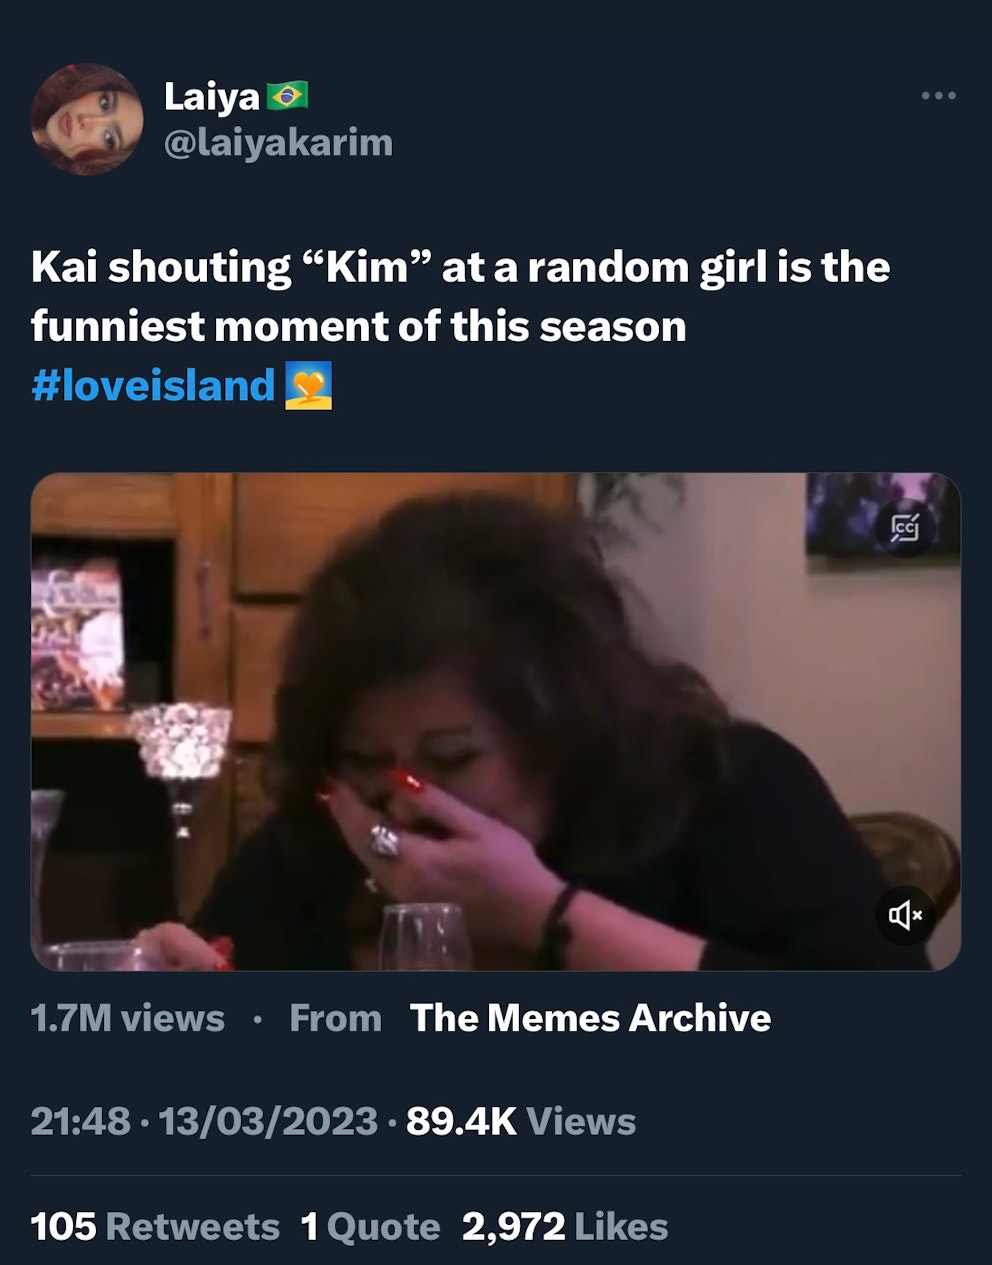Click the 1.7M views video counter
Viewport: 992px width, 1265px height.
tap(128, 1018)
